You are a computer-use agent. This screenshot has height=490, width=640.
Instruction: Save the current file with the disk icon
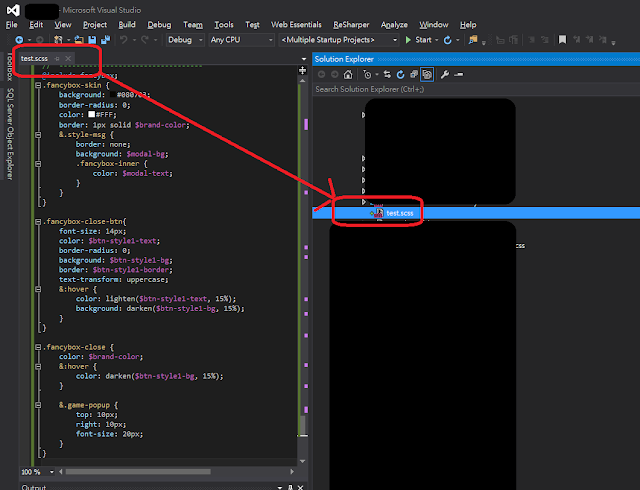92,40
